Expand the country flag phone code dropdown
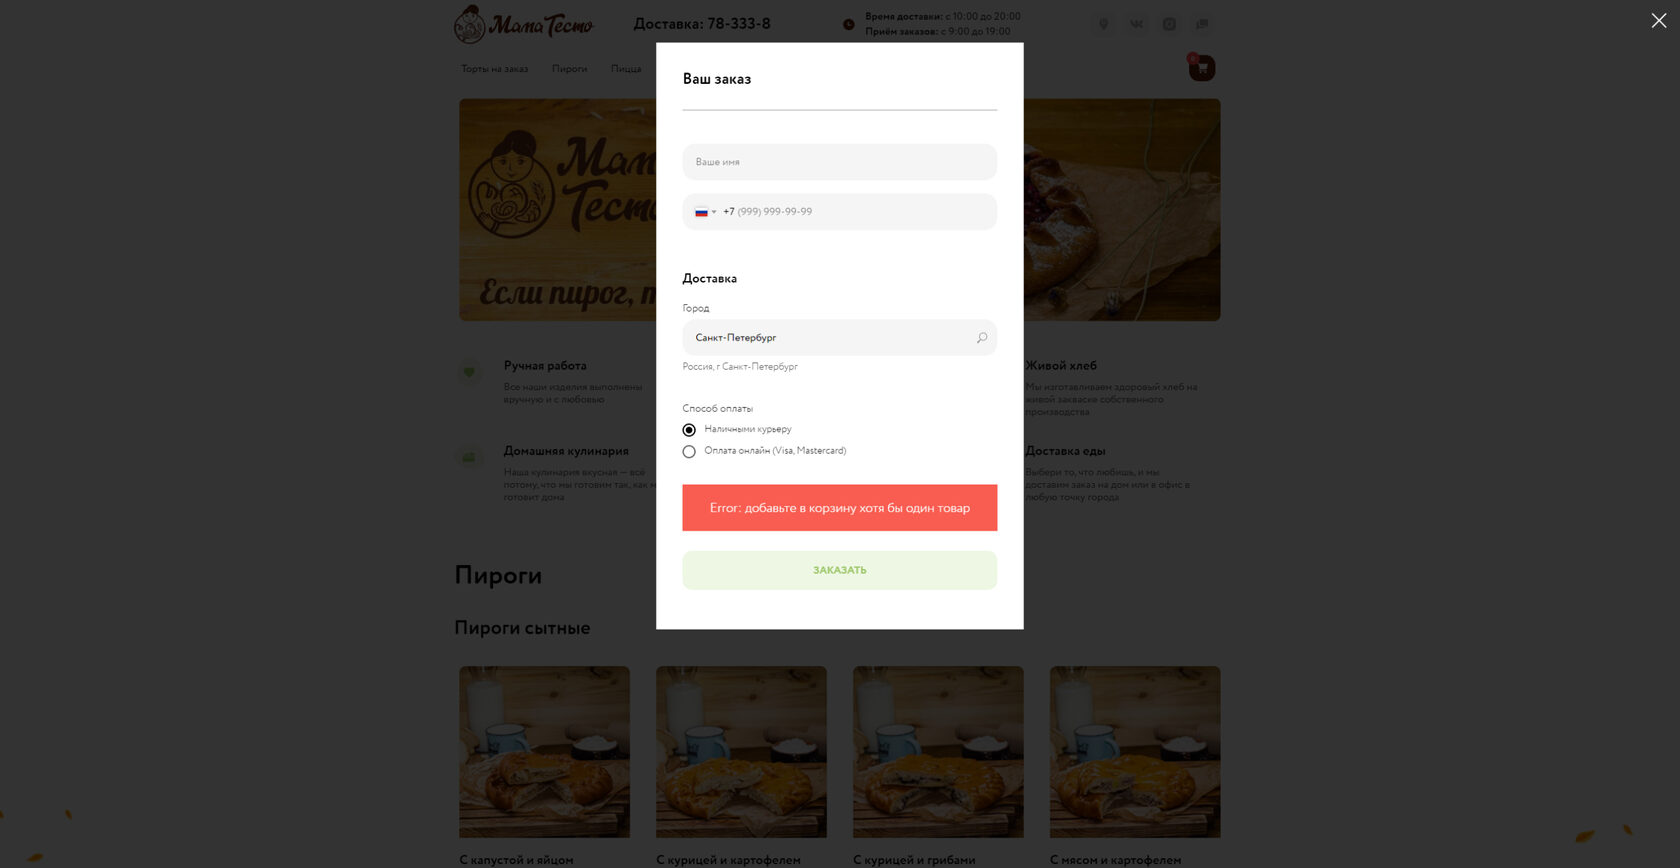1680x868 pixels. [706, 212]
